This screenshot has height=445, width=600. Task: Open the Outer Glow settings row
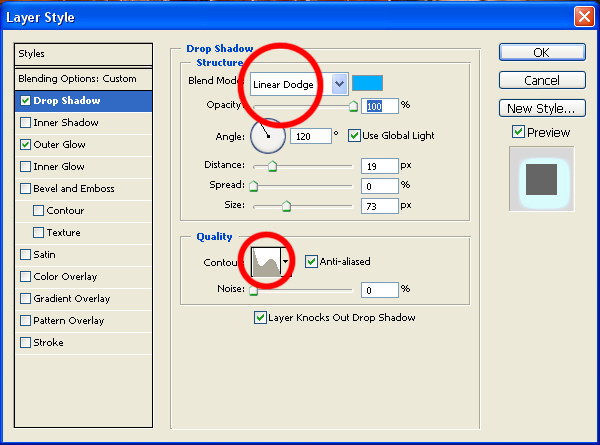click(83, 145)
